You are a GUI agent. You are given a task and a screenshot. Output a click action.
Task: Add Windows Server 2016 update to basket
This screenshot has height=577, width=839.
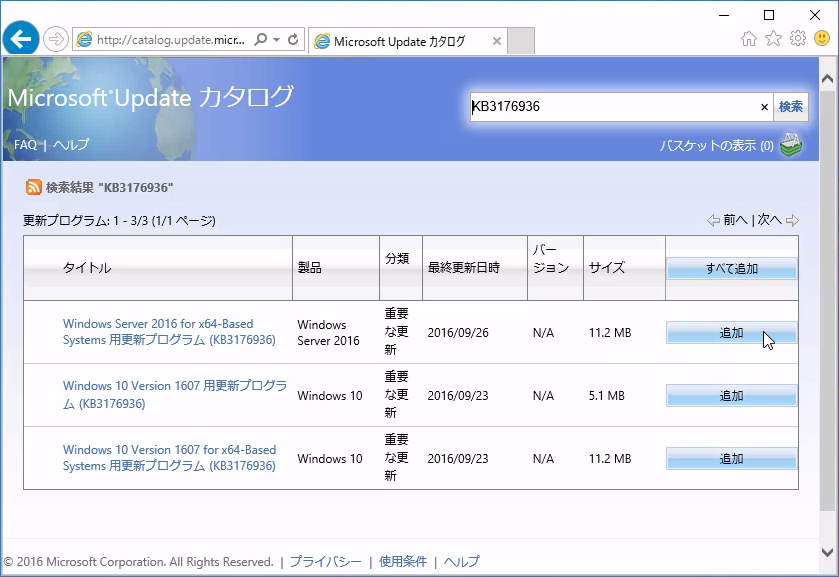(731, 332)
